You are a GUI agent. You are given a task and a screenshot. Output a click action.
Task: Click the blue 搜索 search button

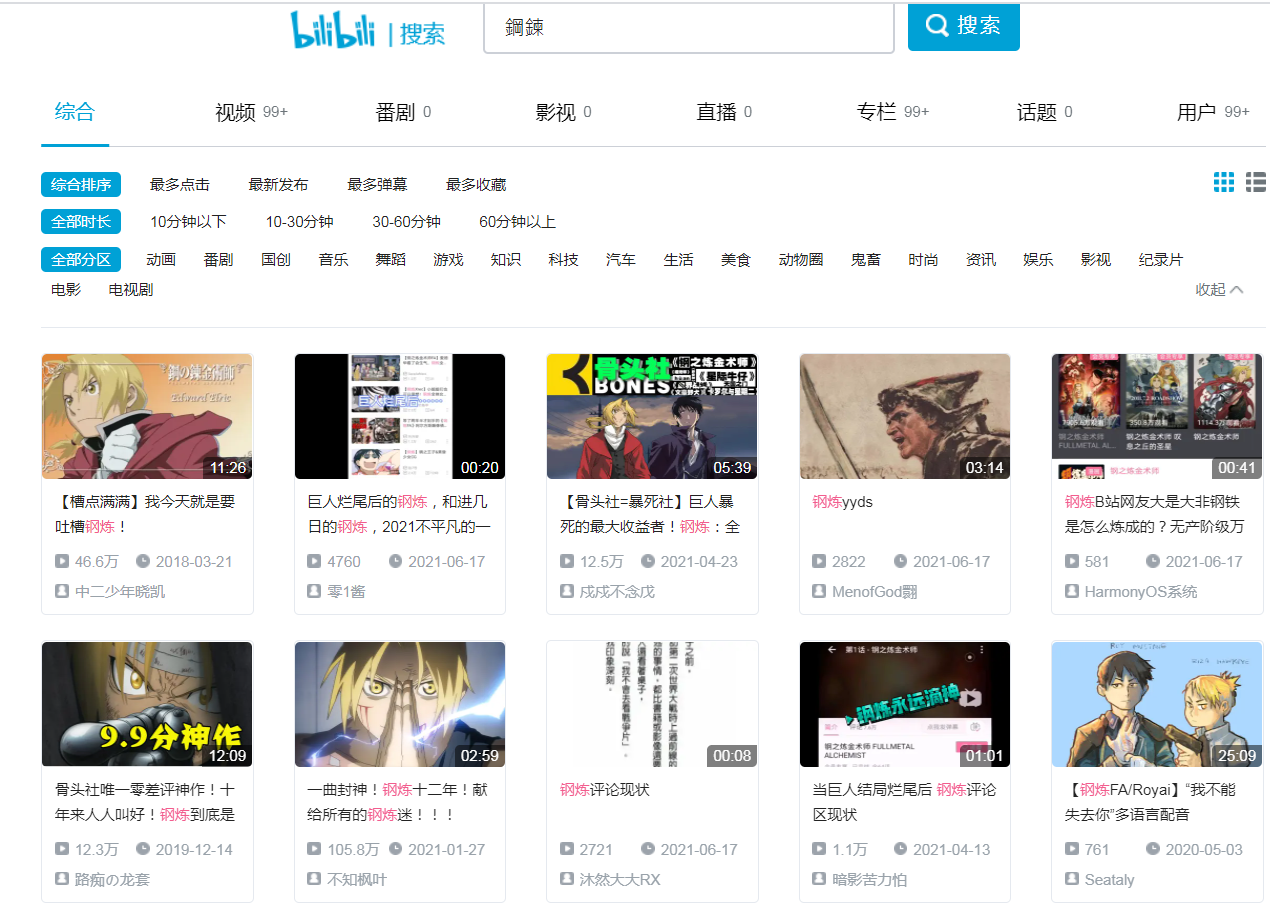(x=964, y=26)
